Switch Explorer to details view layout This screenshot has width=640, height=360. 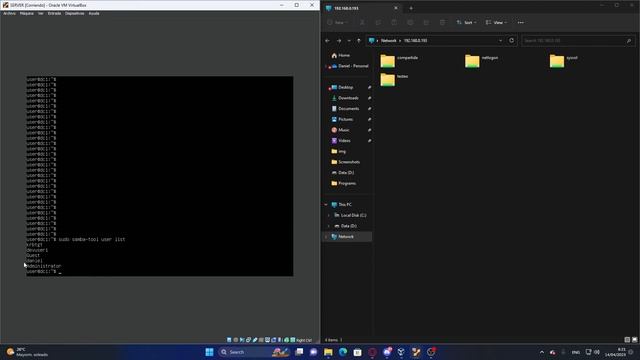(627, 340)
